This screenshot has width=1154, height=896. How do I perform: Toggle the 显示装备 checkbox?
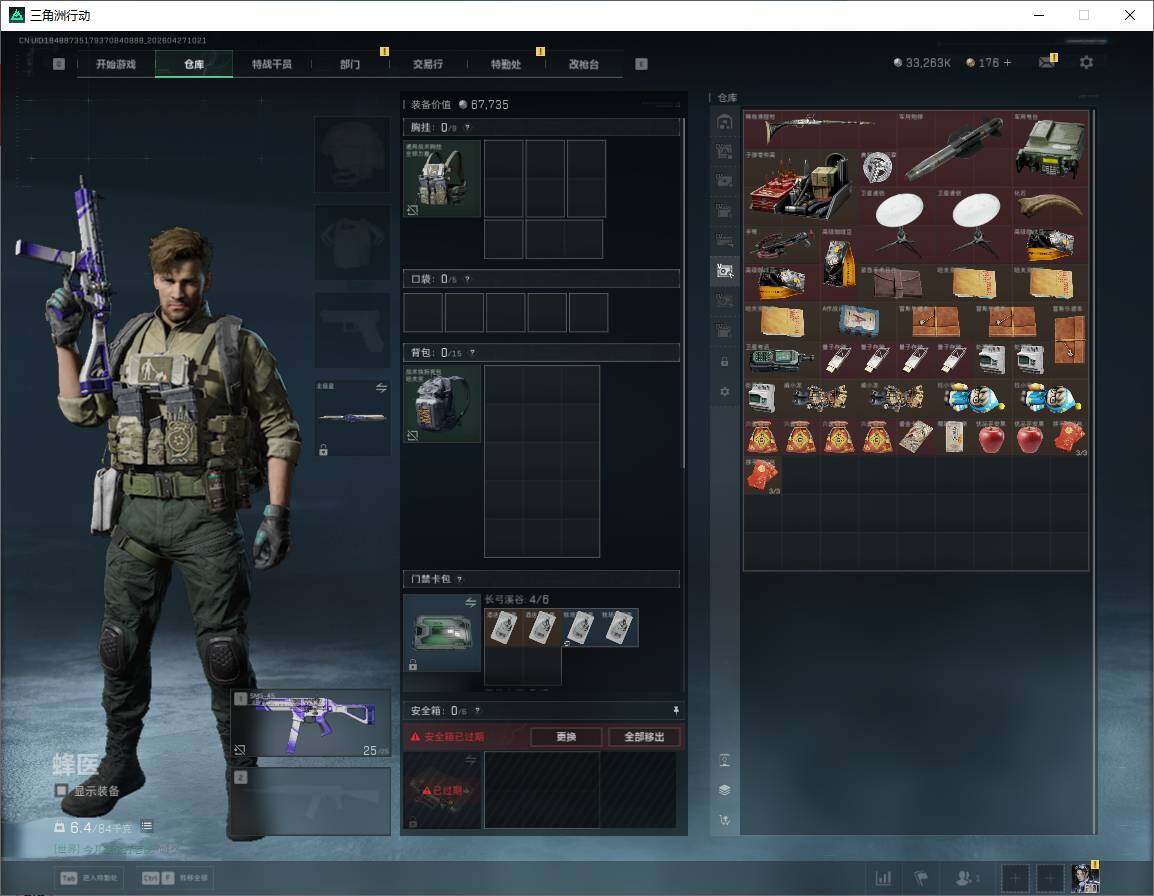click(62, 790)
